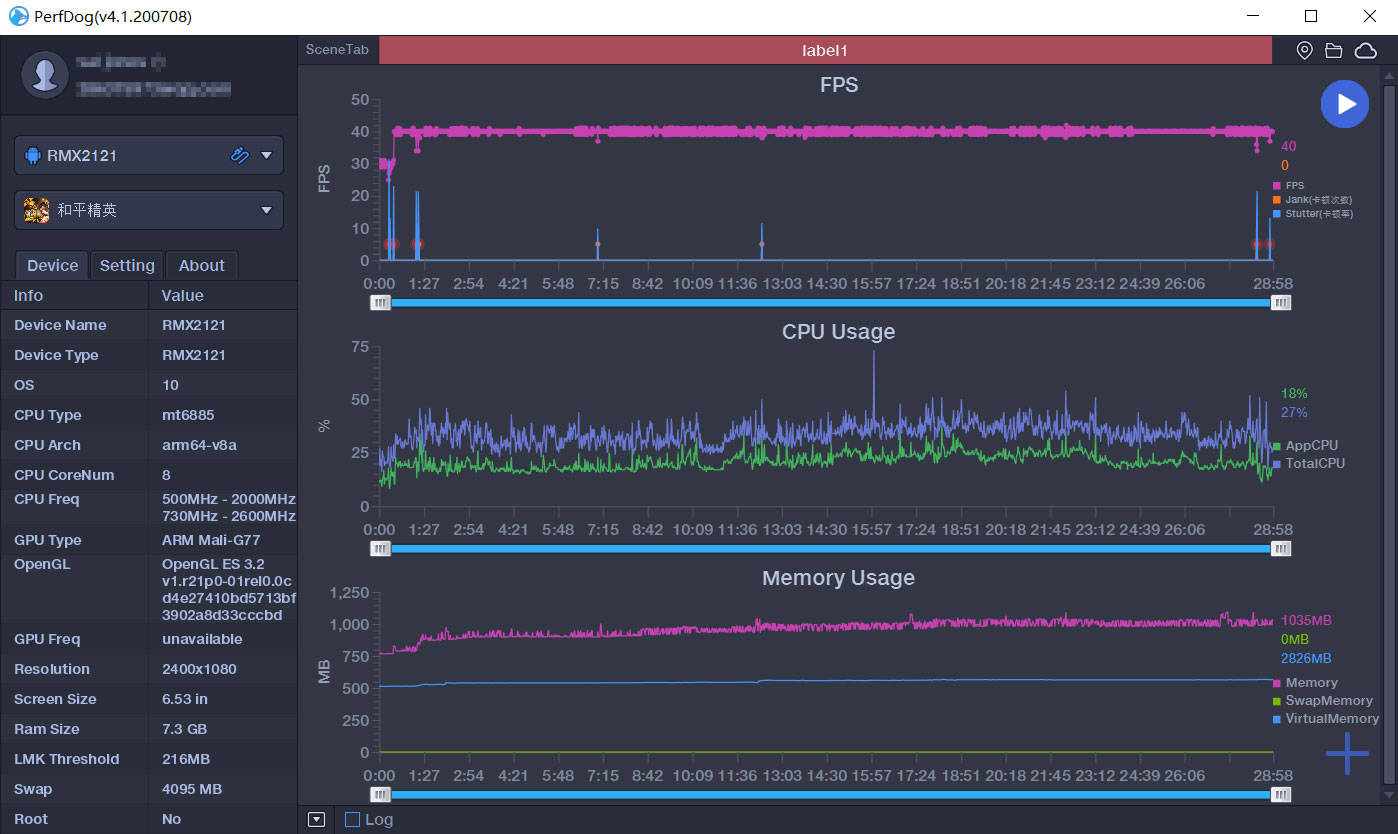Screen dimensions: 1398x834
Task: Click the label1 scene bar
Action: (825, 50)
